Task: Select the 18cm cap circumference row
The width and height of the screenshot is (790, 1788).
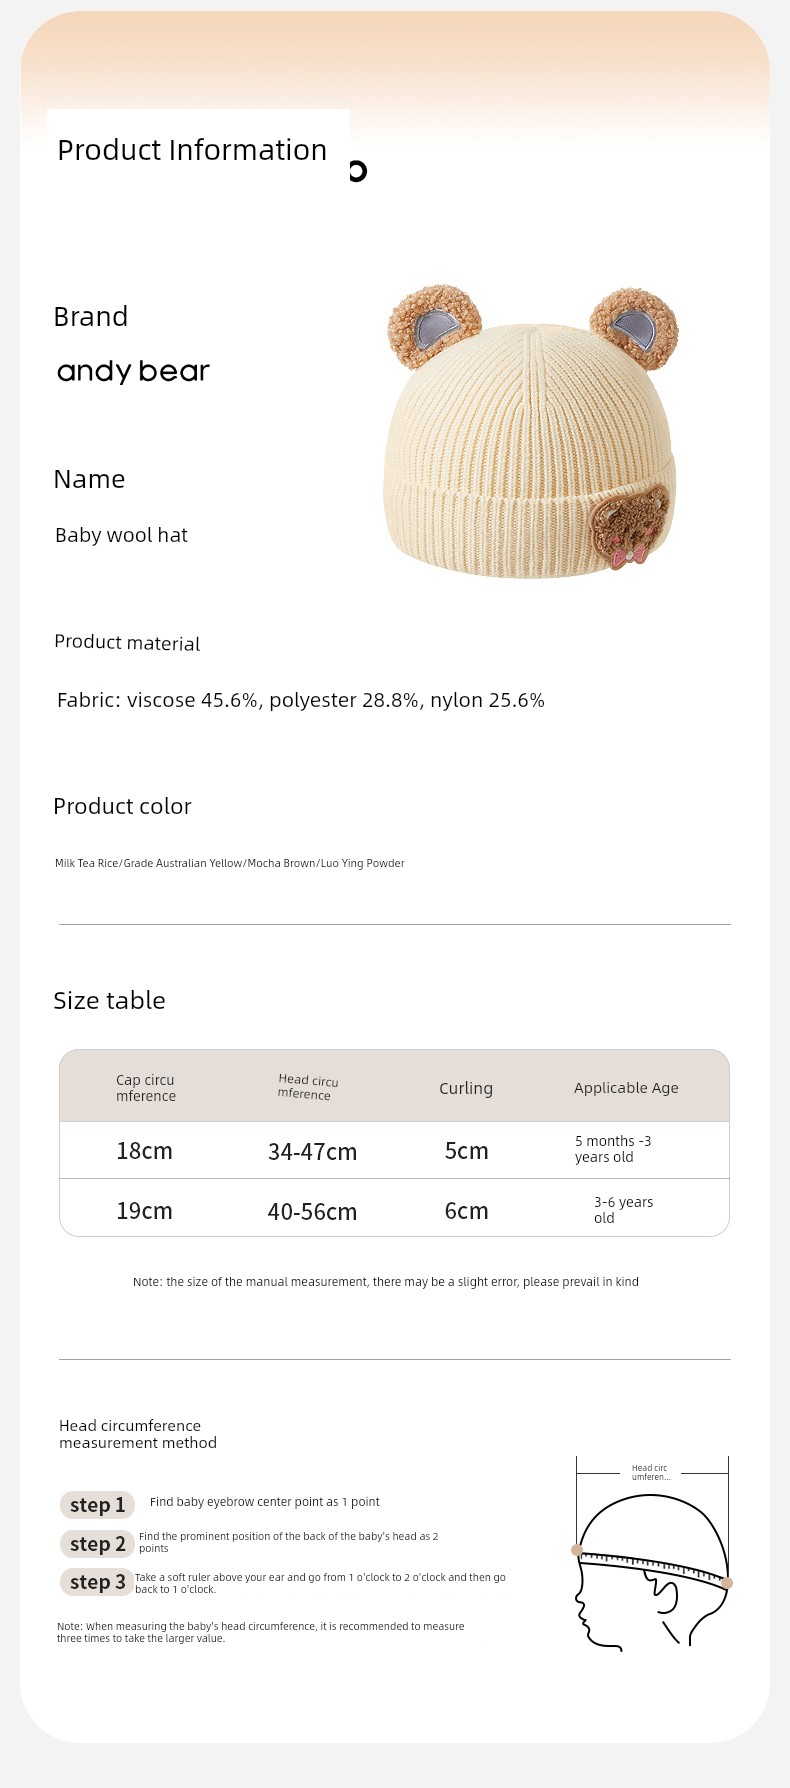Action: [394, 1150]
